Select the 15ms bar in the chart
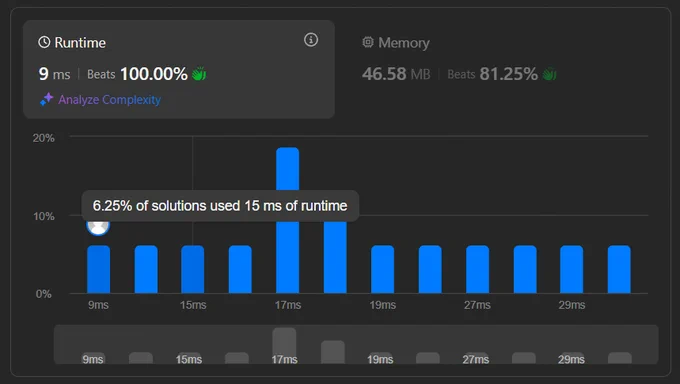680x384 pixels. click(193, 269)
